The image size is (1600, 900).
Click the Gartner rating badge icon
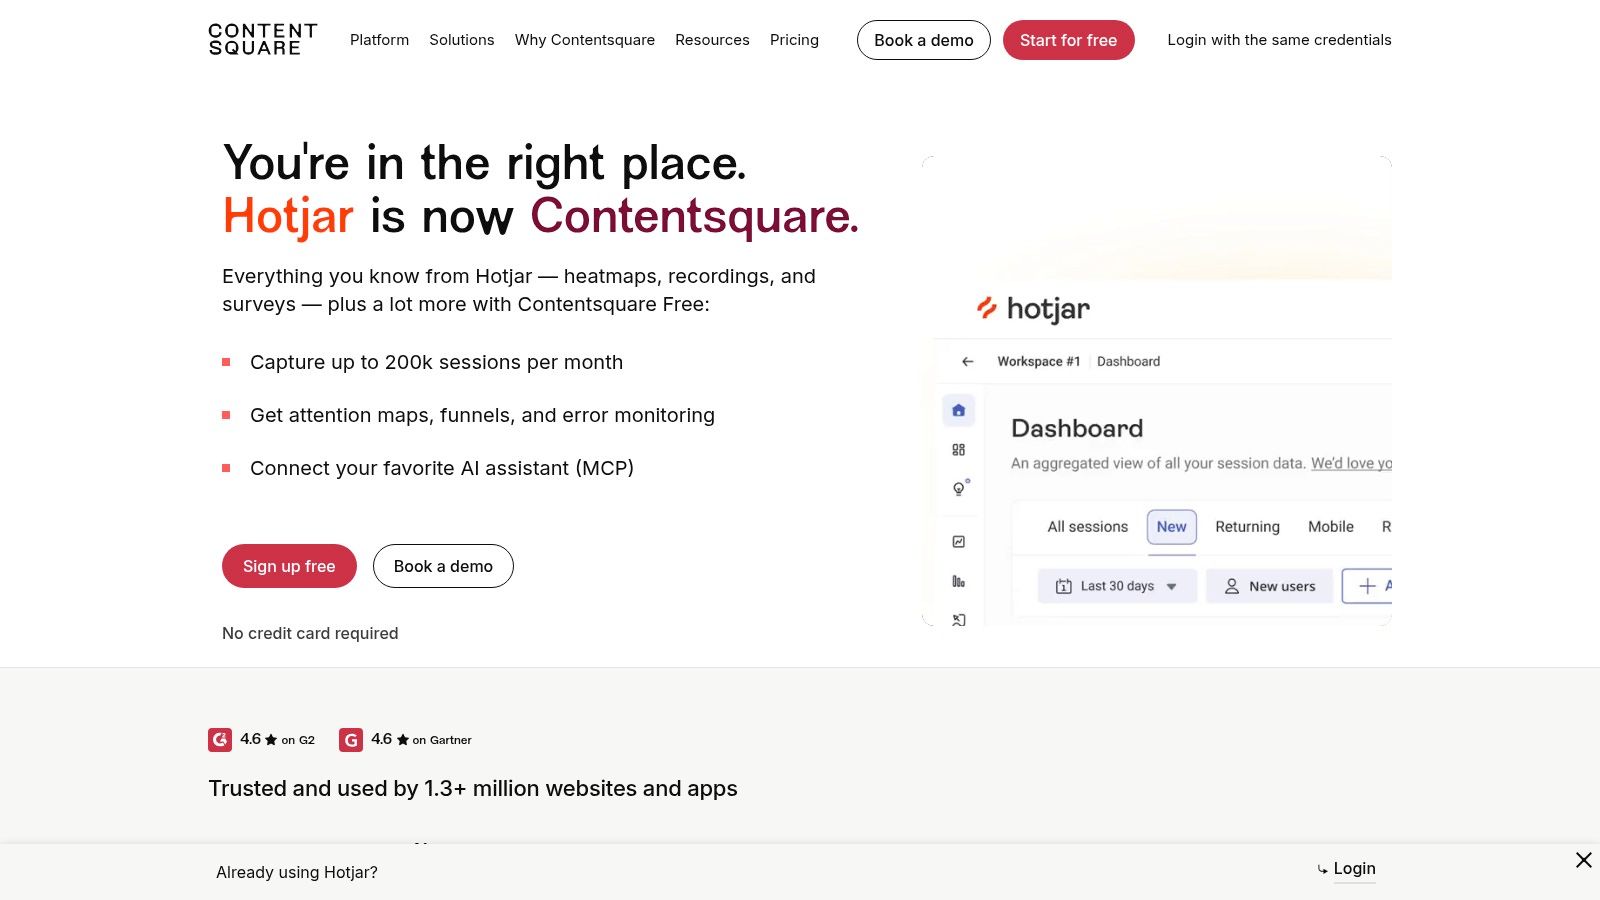(351, 740)
